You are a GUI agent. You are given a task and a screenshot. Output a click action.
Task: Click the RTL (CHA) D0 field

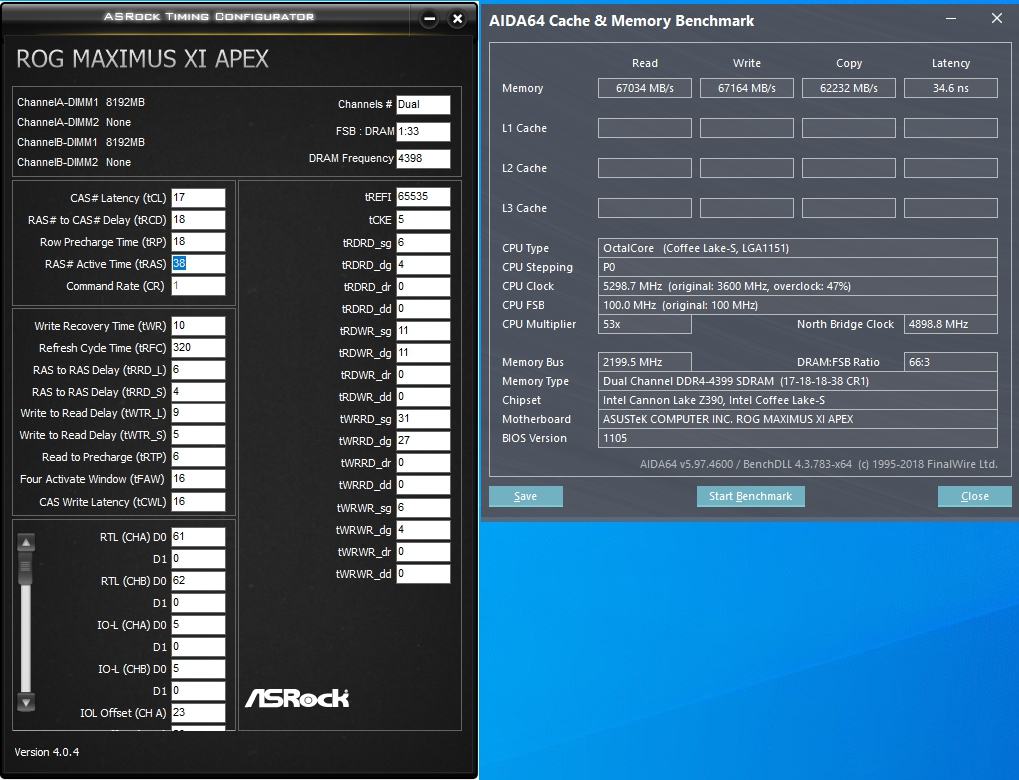pos(198,537)
